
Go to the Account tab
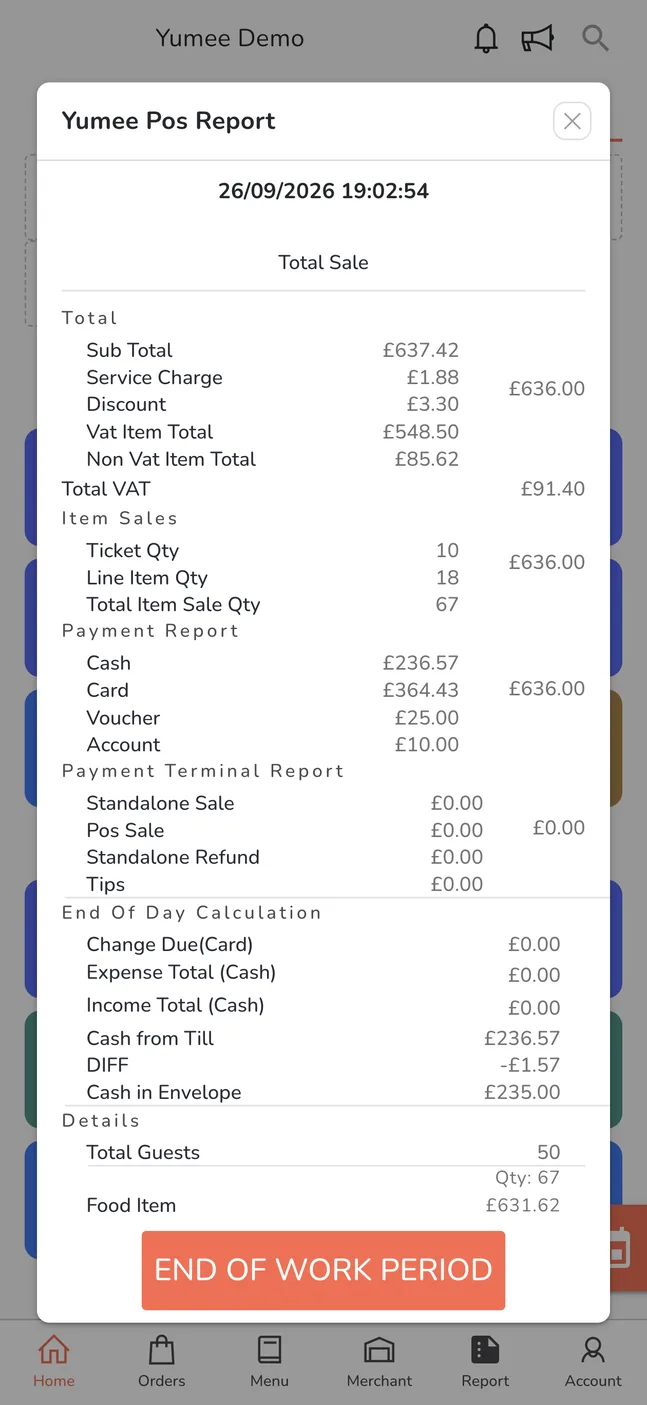pos(593,1362)
